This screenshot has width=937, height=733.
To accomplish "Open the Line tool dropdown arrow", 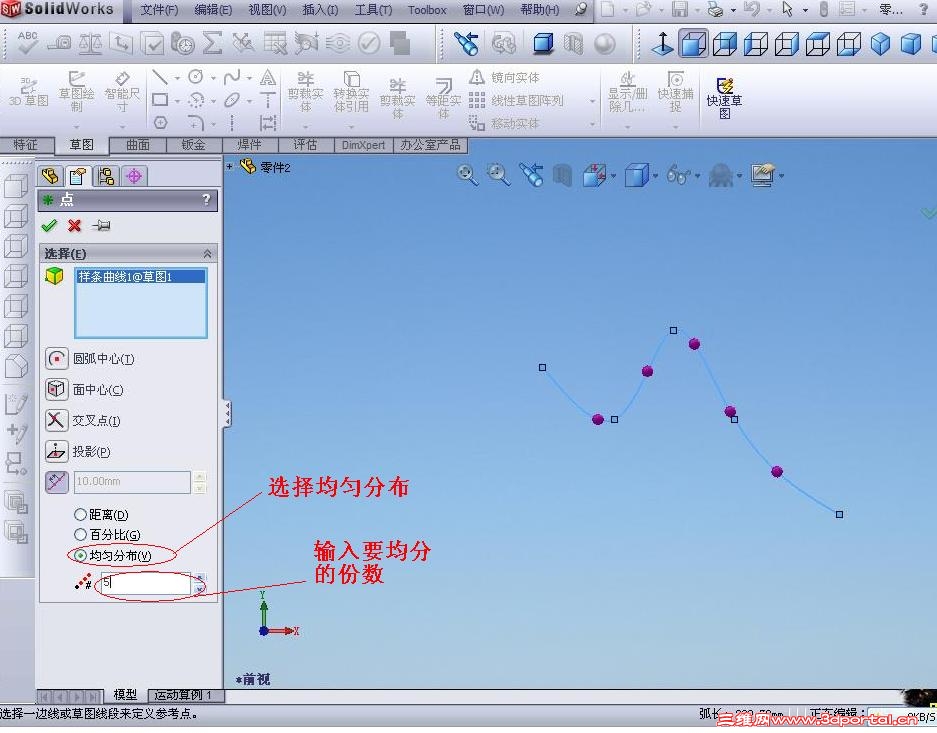I will point(177,78).
